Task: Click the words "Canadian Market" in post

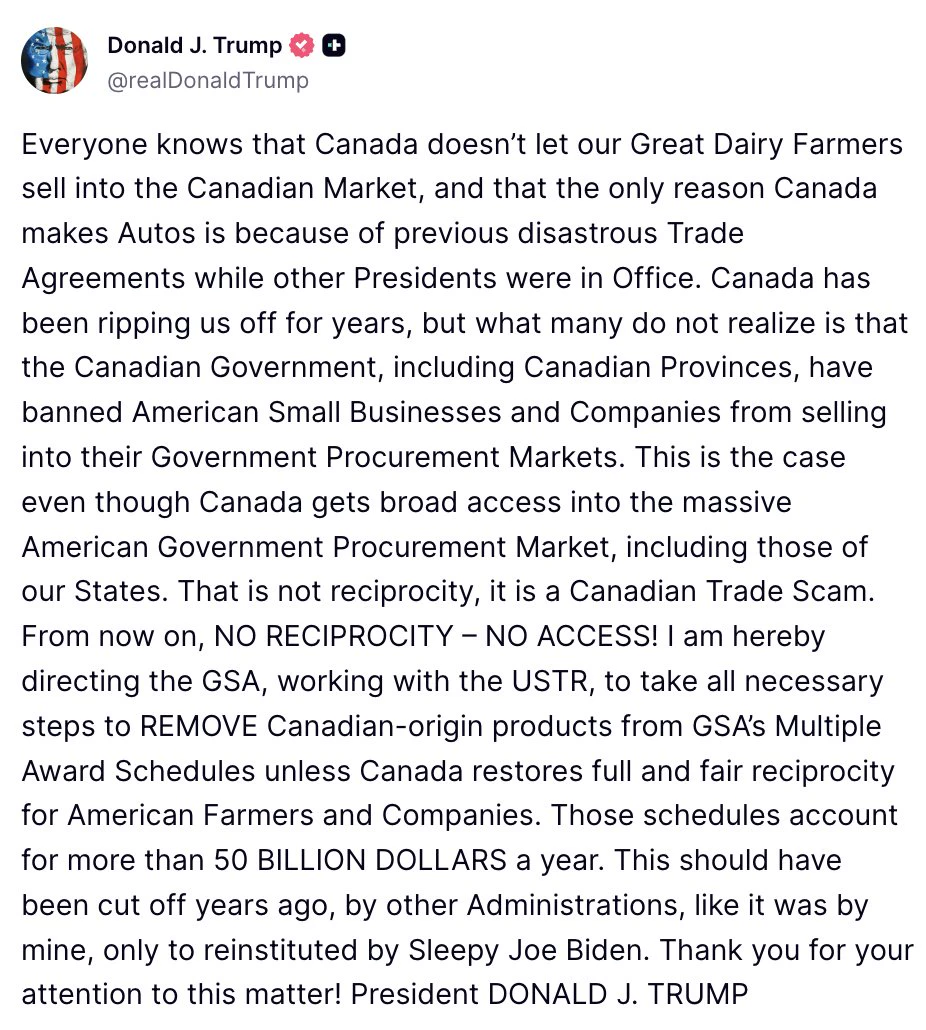Action: click(302, 189)
